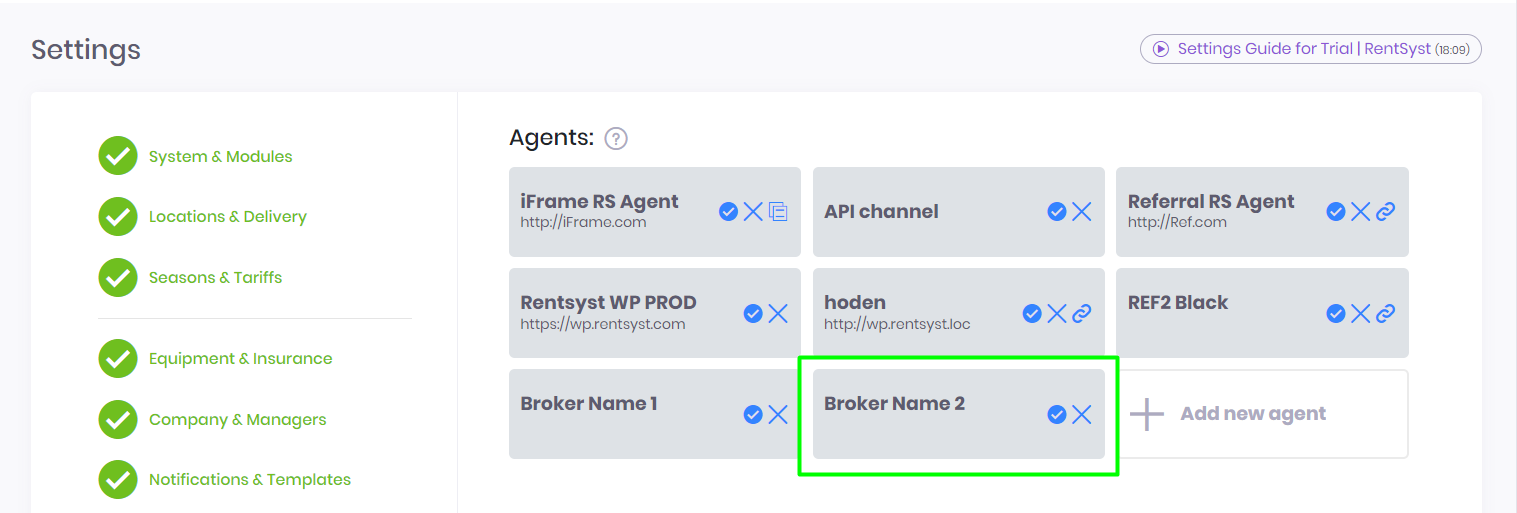Viewport: 1517px width, 513px height.
Task: Open System & Modules settings section
Action: [220, 157]
